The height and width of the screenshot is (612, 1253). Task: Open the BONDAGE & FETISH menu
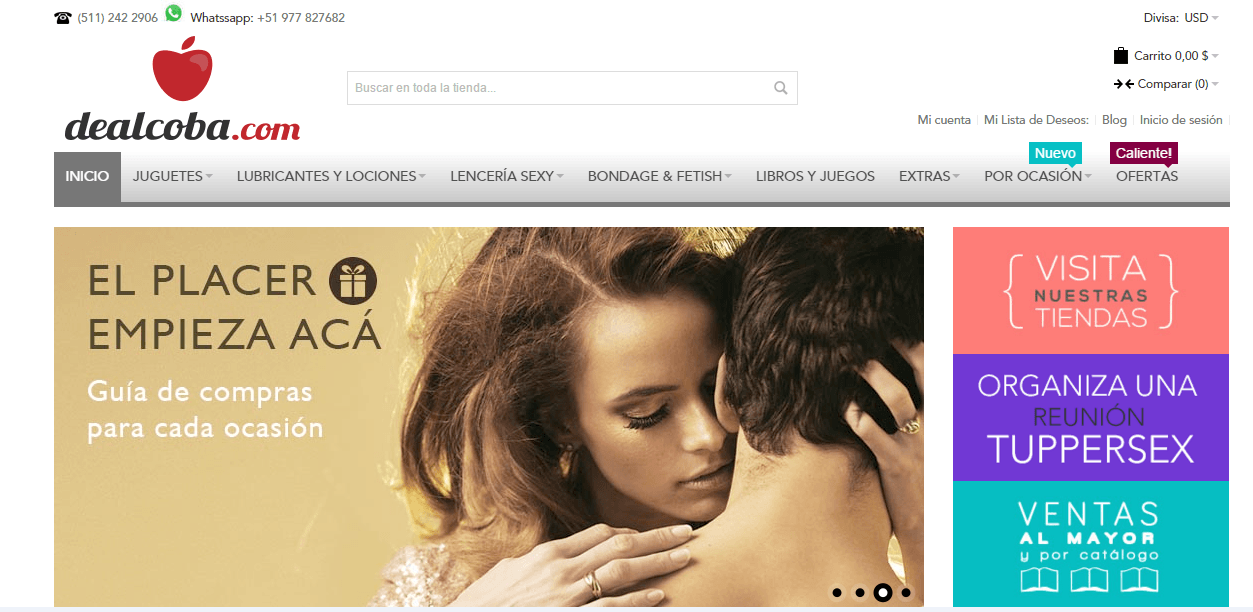(660, 176)
